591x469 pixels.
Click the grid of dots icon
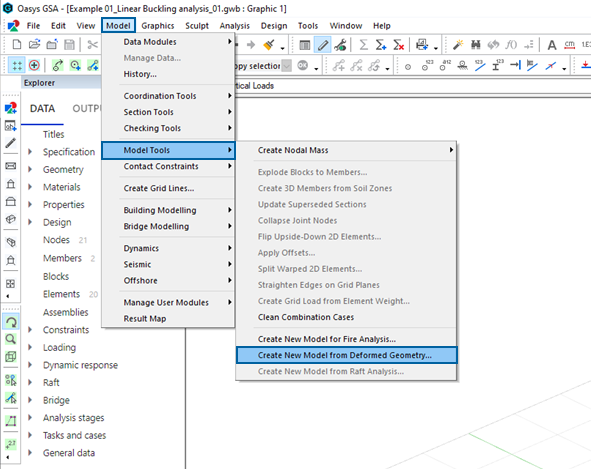click(x=17, y=66)
